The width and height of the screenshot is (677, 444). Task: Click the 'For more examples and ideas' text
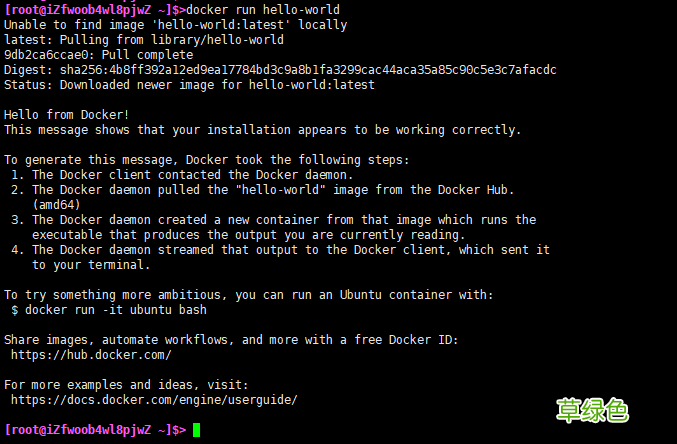coord(126,385)
